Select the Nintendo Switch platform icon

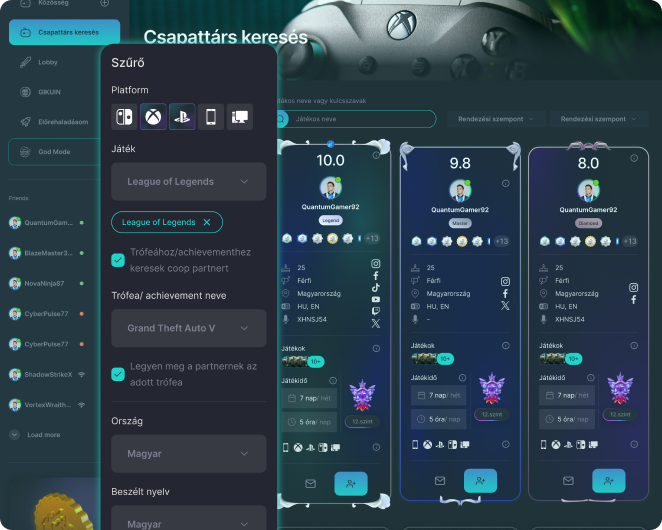125,117
